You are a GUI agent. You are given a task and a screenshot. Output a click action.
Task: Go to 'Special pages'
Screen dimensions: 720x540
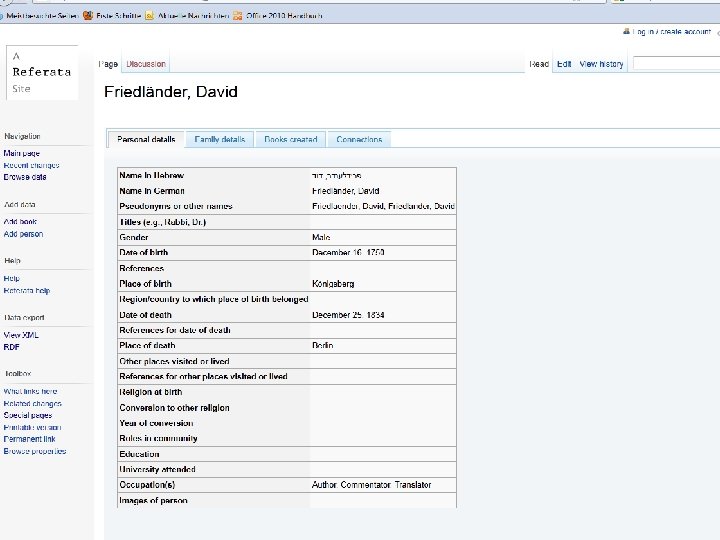pos(28,415)
